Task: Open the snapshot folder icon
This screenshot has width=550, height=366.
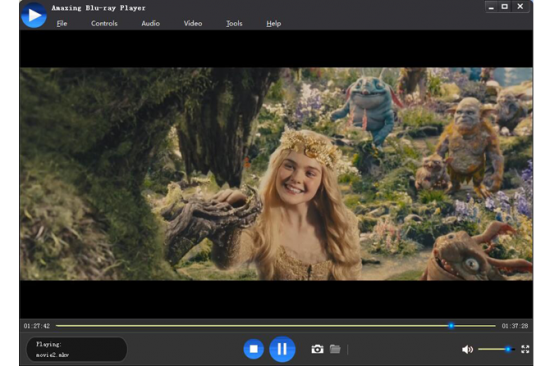Action: (x=335, y=349)
